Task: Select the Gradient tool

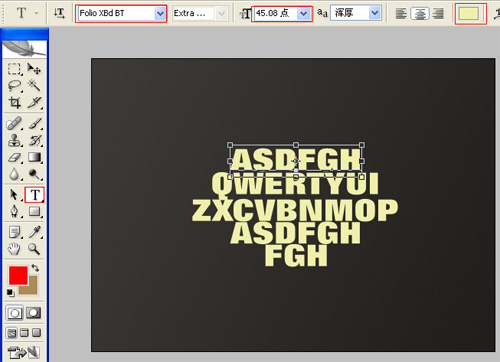Action: [34, 157]
